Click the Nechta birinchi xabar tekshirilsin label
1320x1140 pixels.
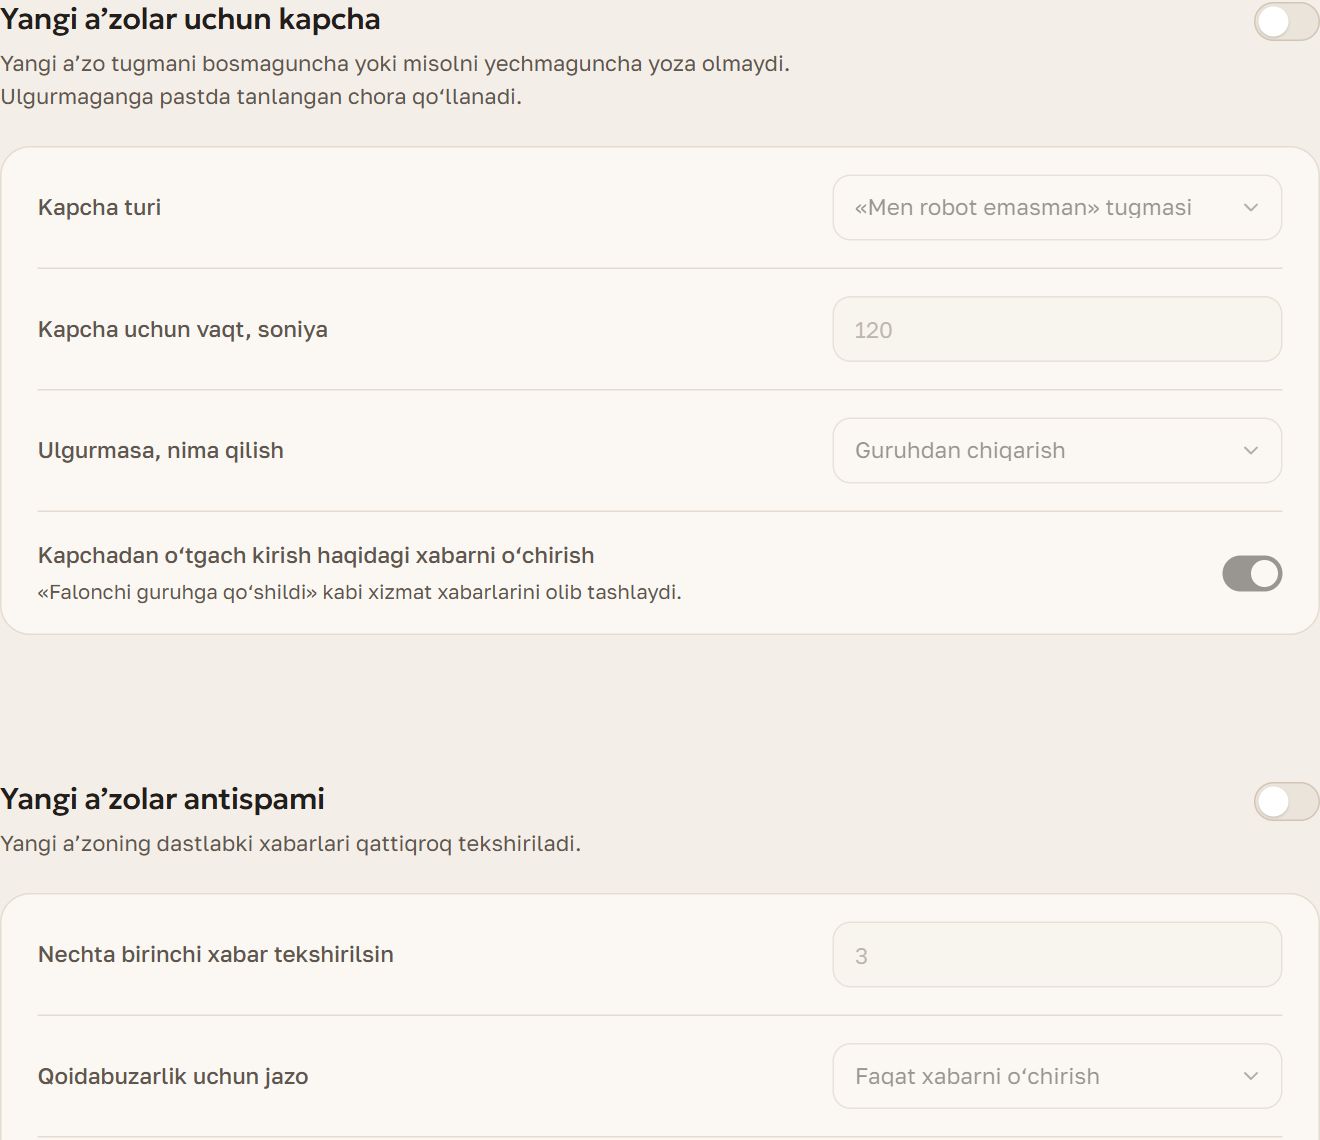click(x=216, y=954)
